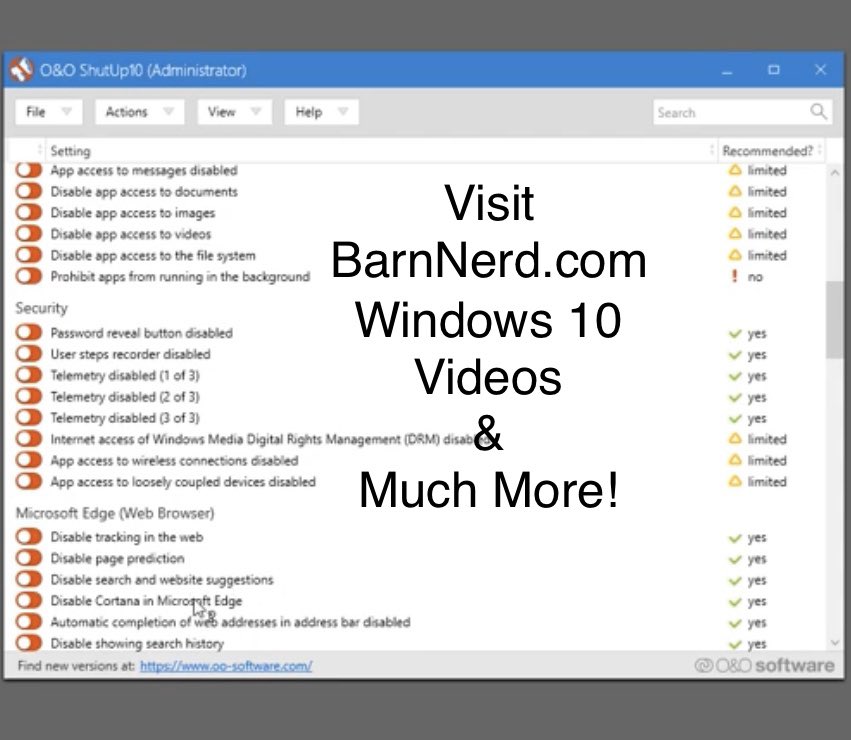Toggle 'App access to messages disabled' switch

pyautogui.click(x=29, y=170)
